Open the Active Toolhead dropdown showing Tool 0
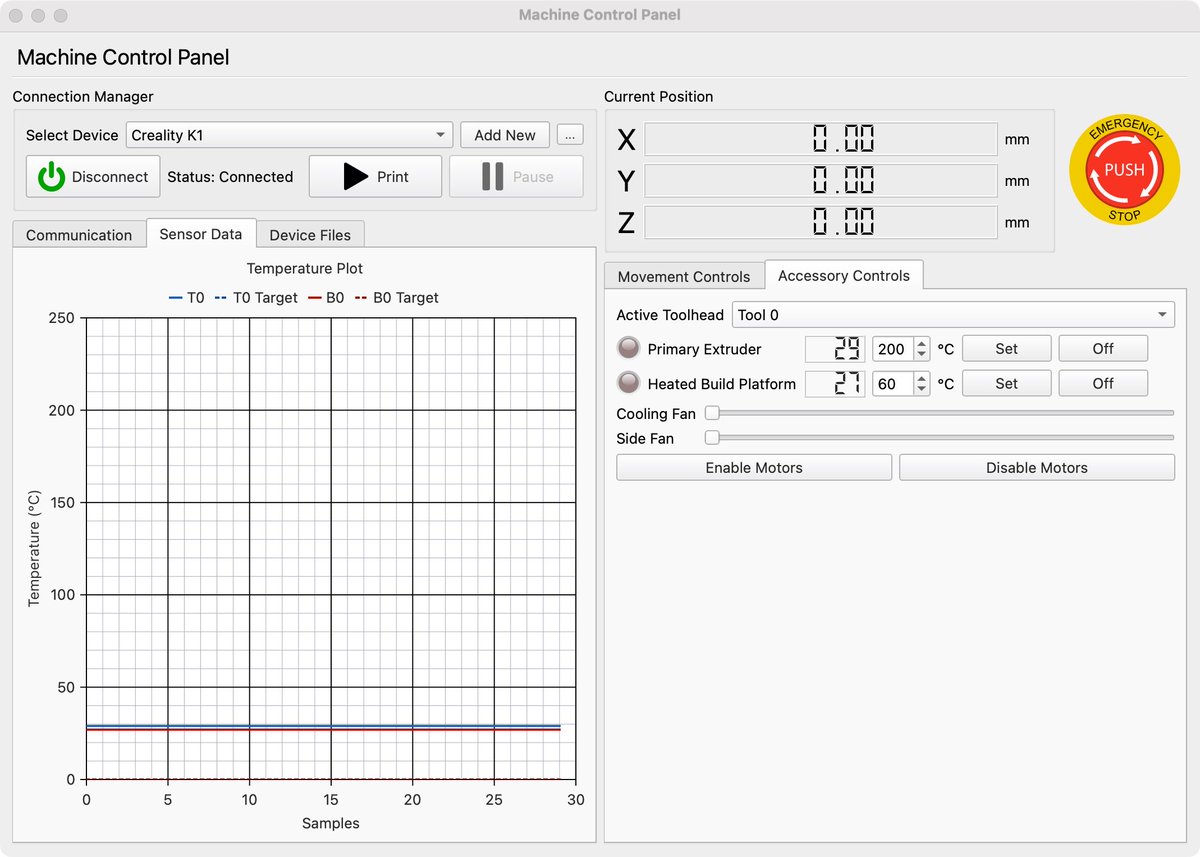 [954, 315]
